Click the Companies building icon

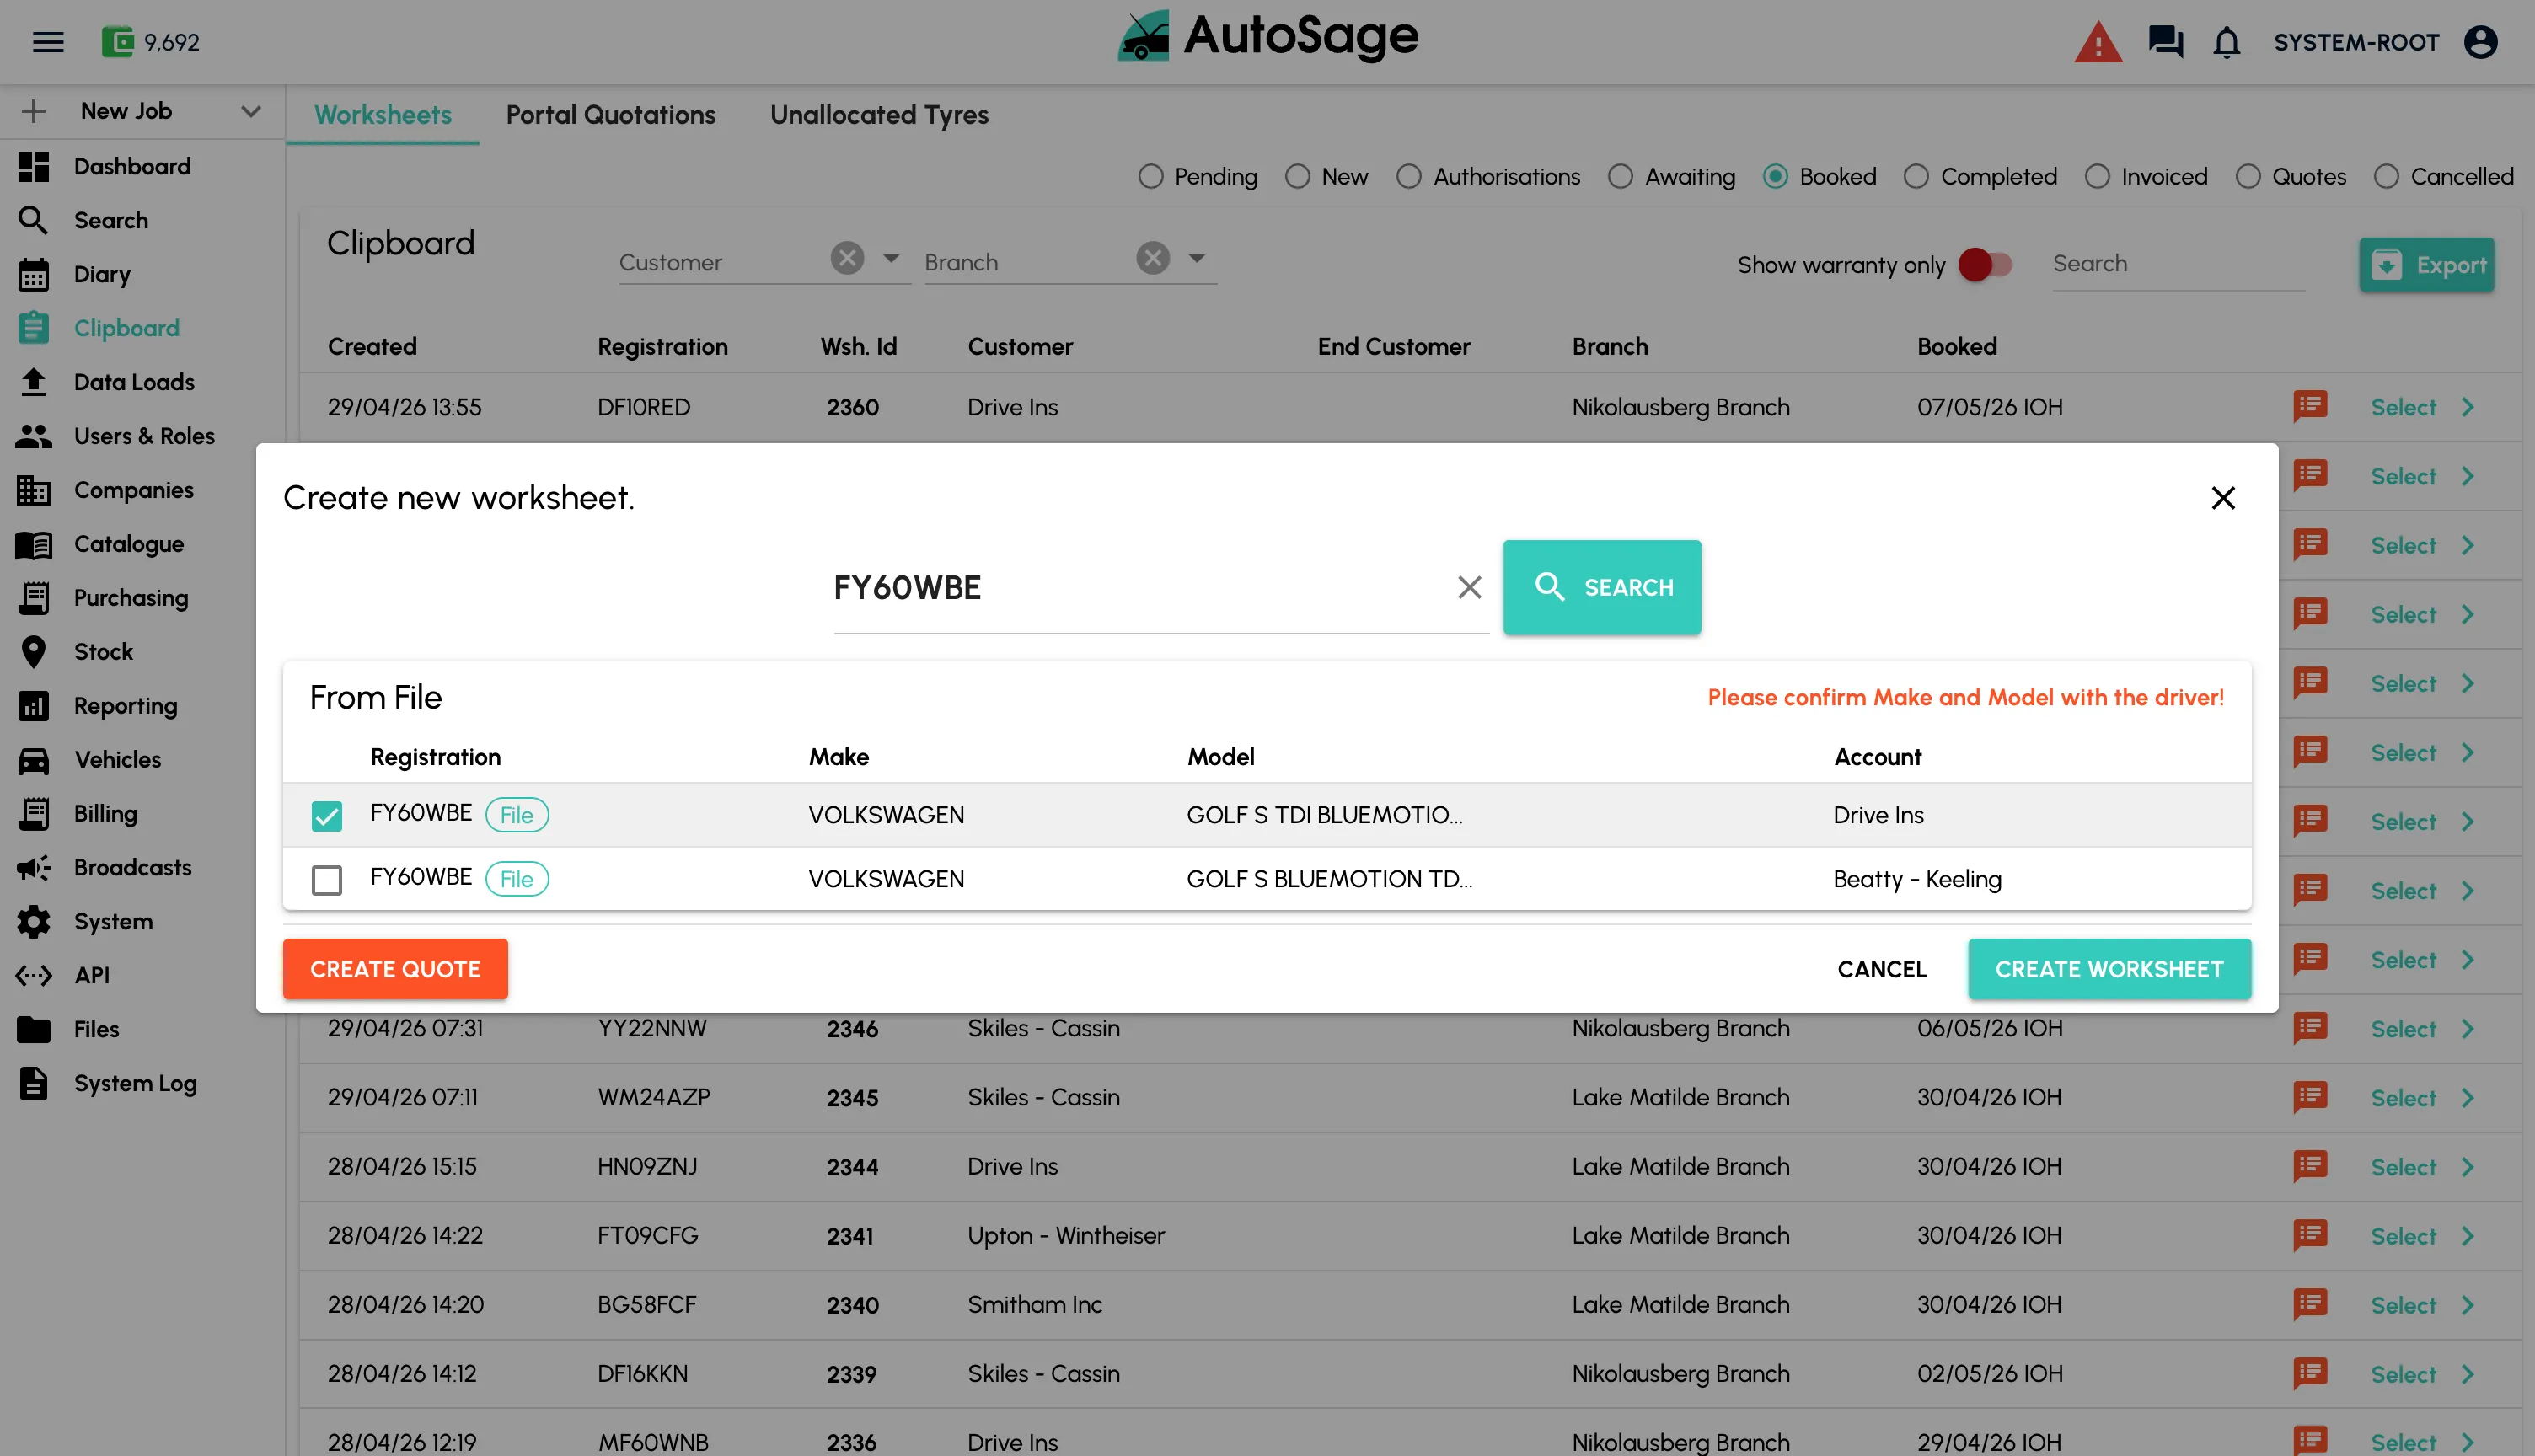point(34,490)
